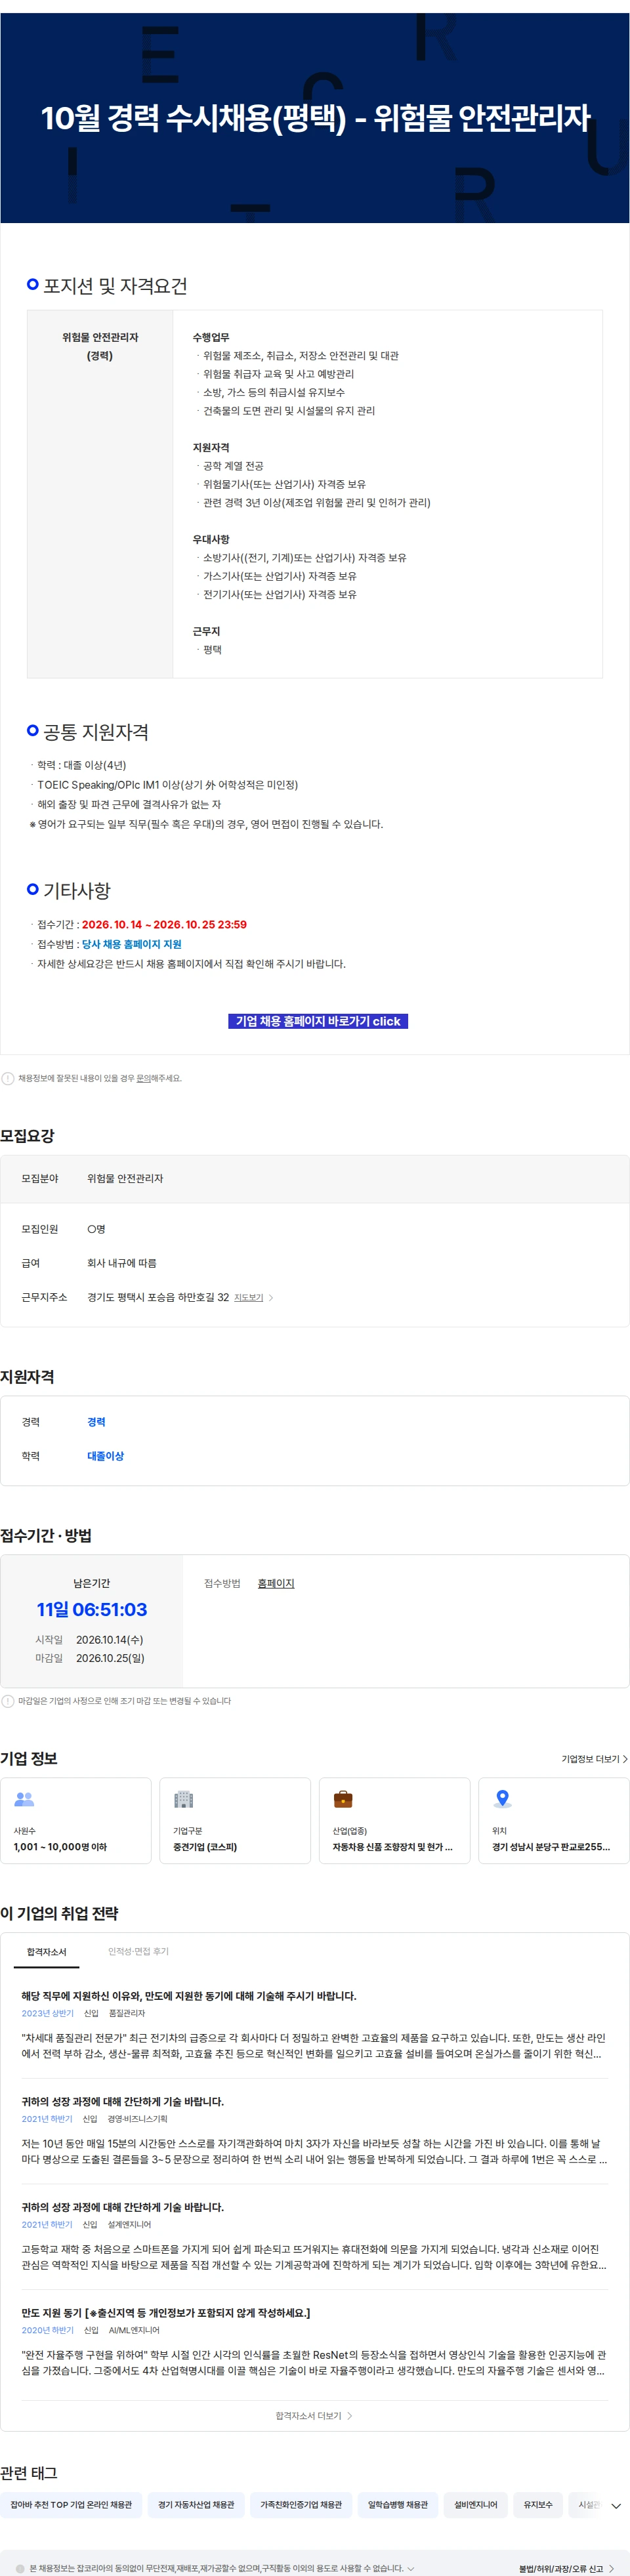The height and width of the screenshot is (2576, 630).
Task: Click the location pin icon for 위치
Action: pyautogui.click(x=502, y=1799)
